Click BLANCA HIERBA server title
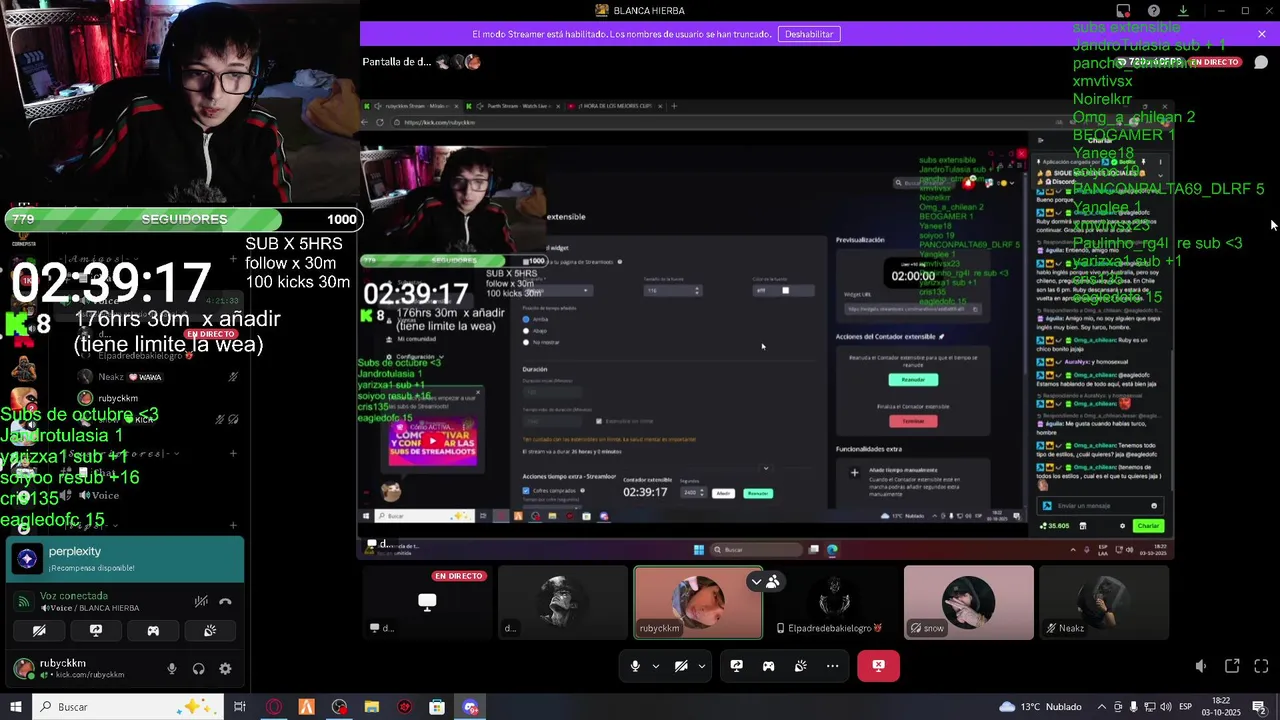1280x720 pixels. click(x=649, y=11)
